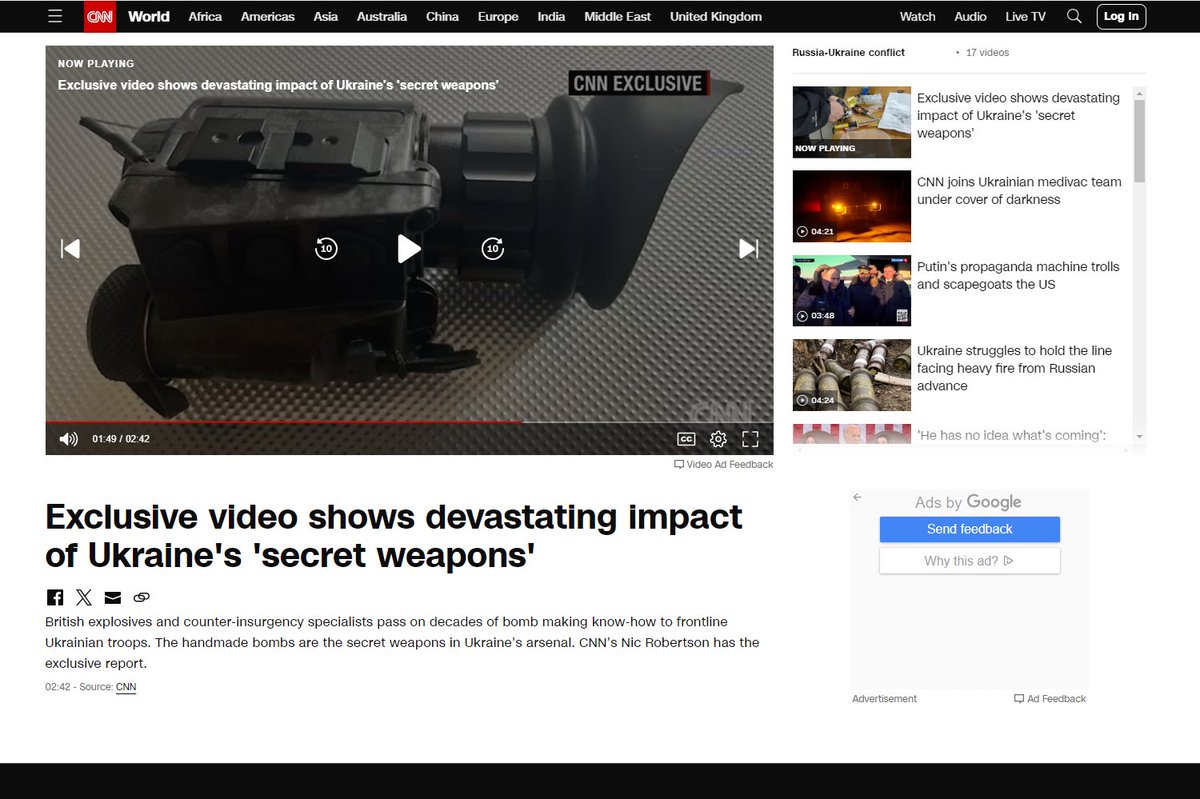Screen dimensions: 1200x799
Task: Click playlist scroll down arrow
Action: pyautogui.click(x=1139, y=437)
